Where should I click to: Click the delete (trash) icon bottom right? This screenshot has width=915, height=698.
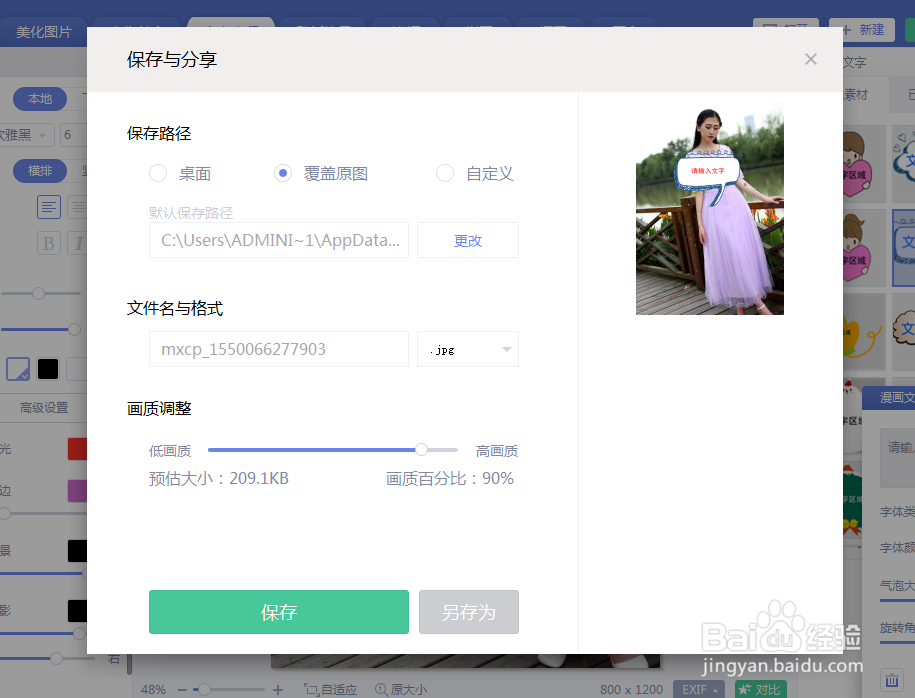[892, 680]
